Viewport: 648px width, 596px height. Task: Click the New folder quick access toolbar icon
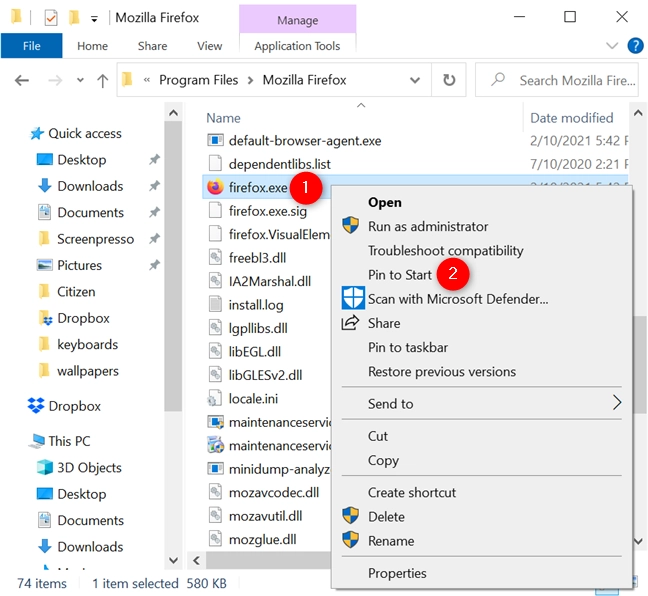[x=74, y=17]
